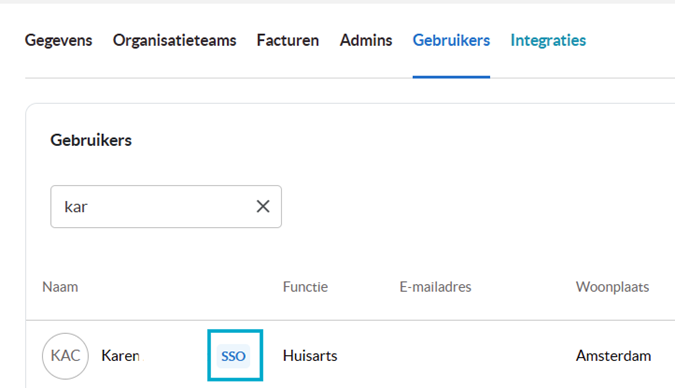Sort by the Functie column header
The height and width of the screenshot is (388, 675).
point(305,287)
